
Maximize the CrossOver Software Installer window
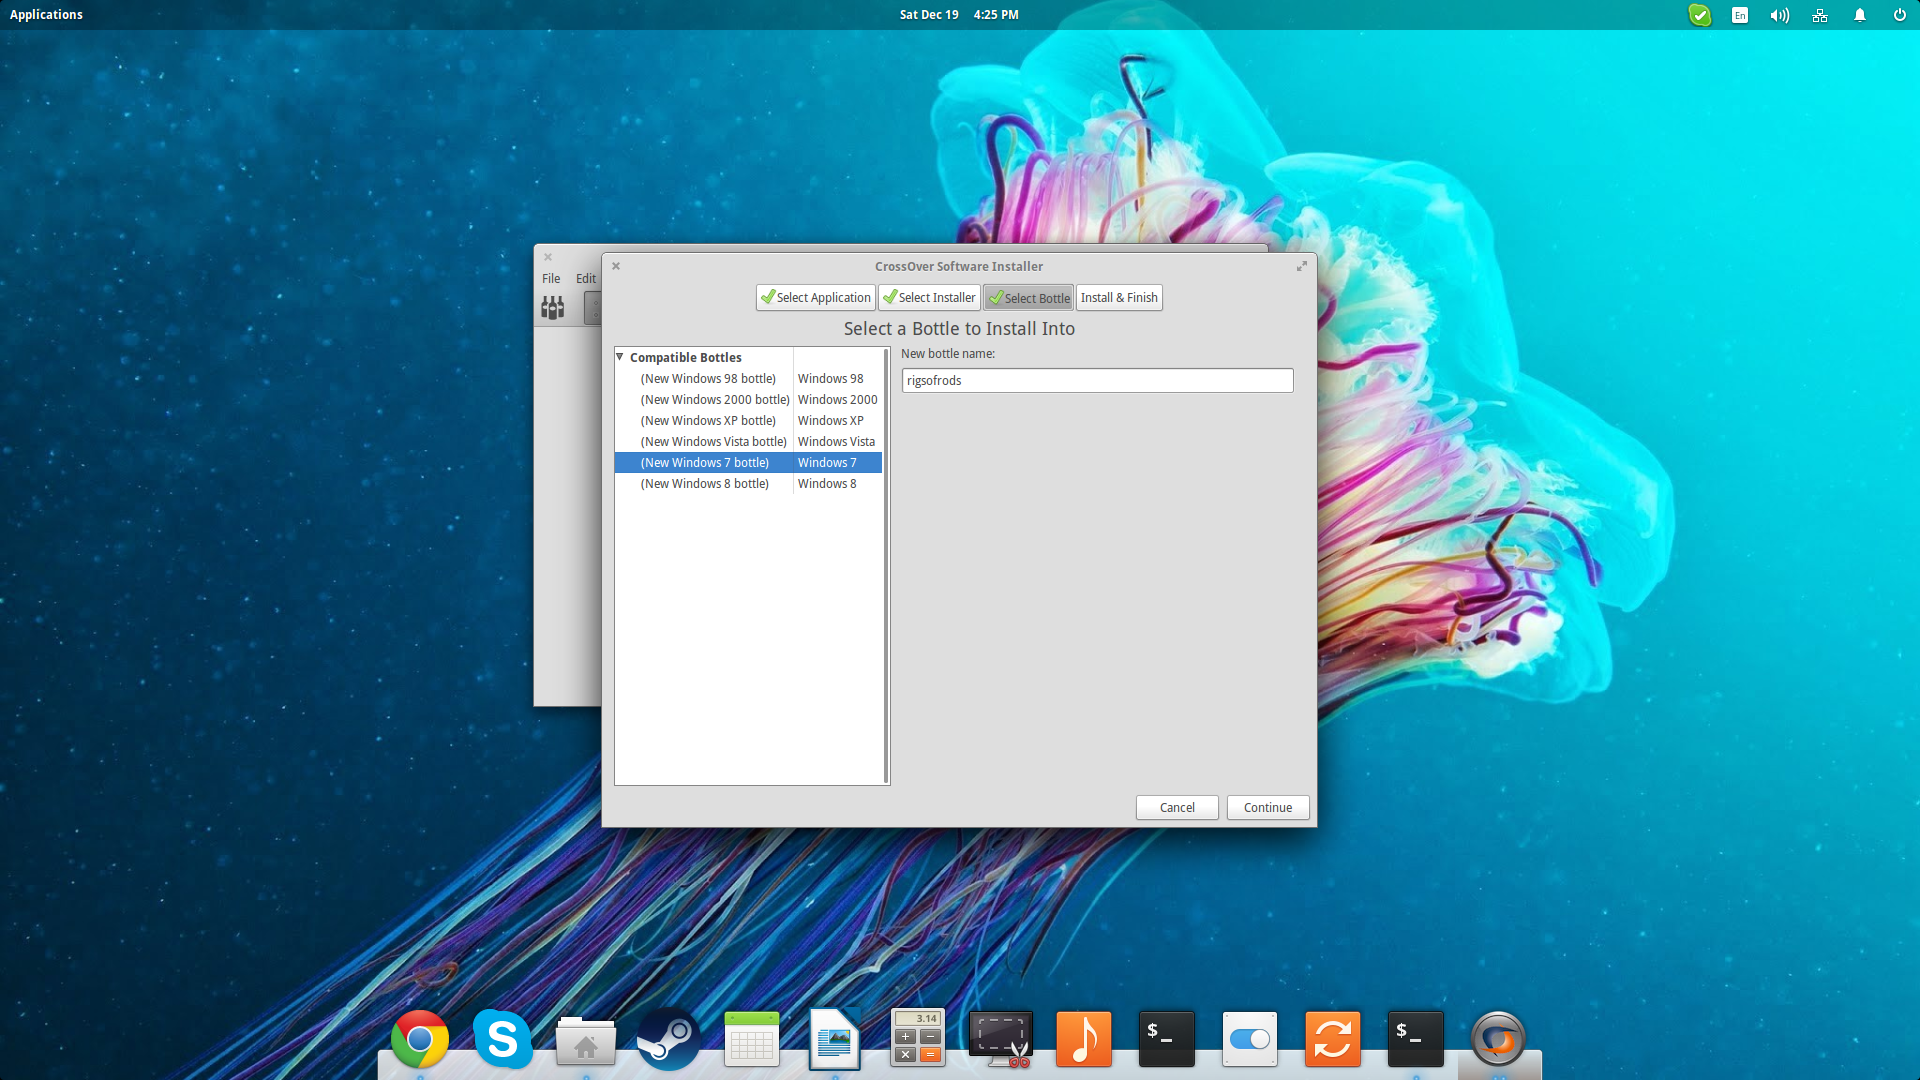tap(1302, 266)
